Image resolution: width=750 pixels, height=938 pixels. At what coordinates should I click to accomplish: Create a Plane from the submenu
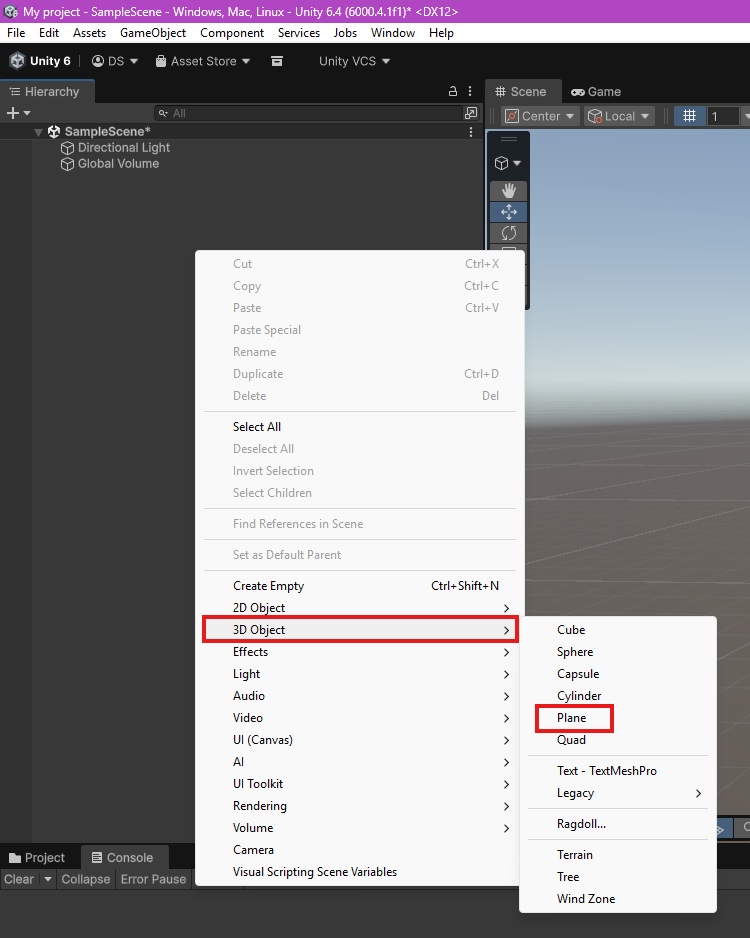pos(618,718)
